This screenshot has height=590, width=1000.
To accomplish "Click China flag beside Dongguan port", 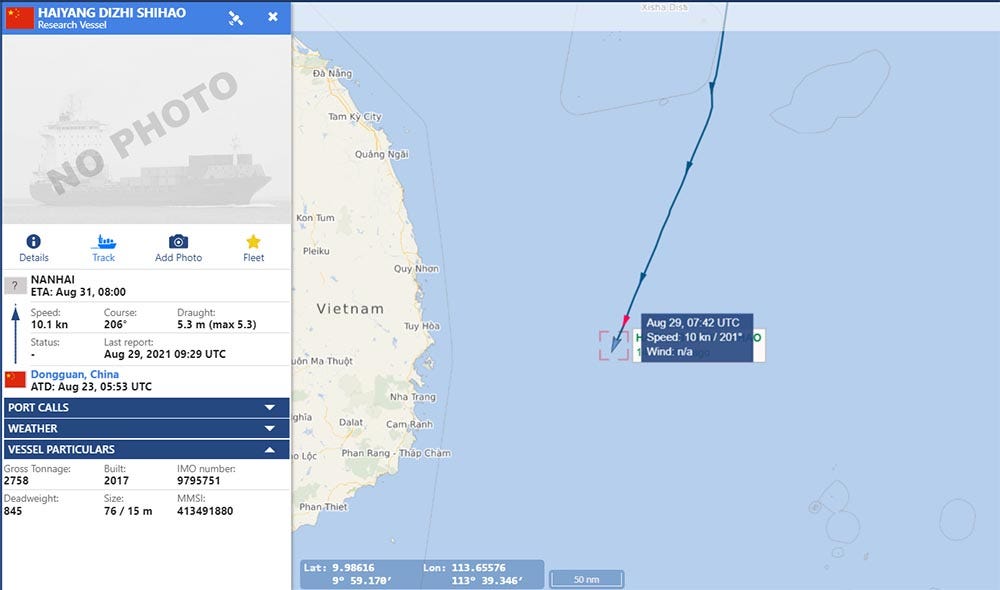I will click(x=15, y=380).
